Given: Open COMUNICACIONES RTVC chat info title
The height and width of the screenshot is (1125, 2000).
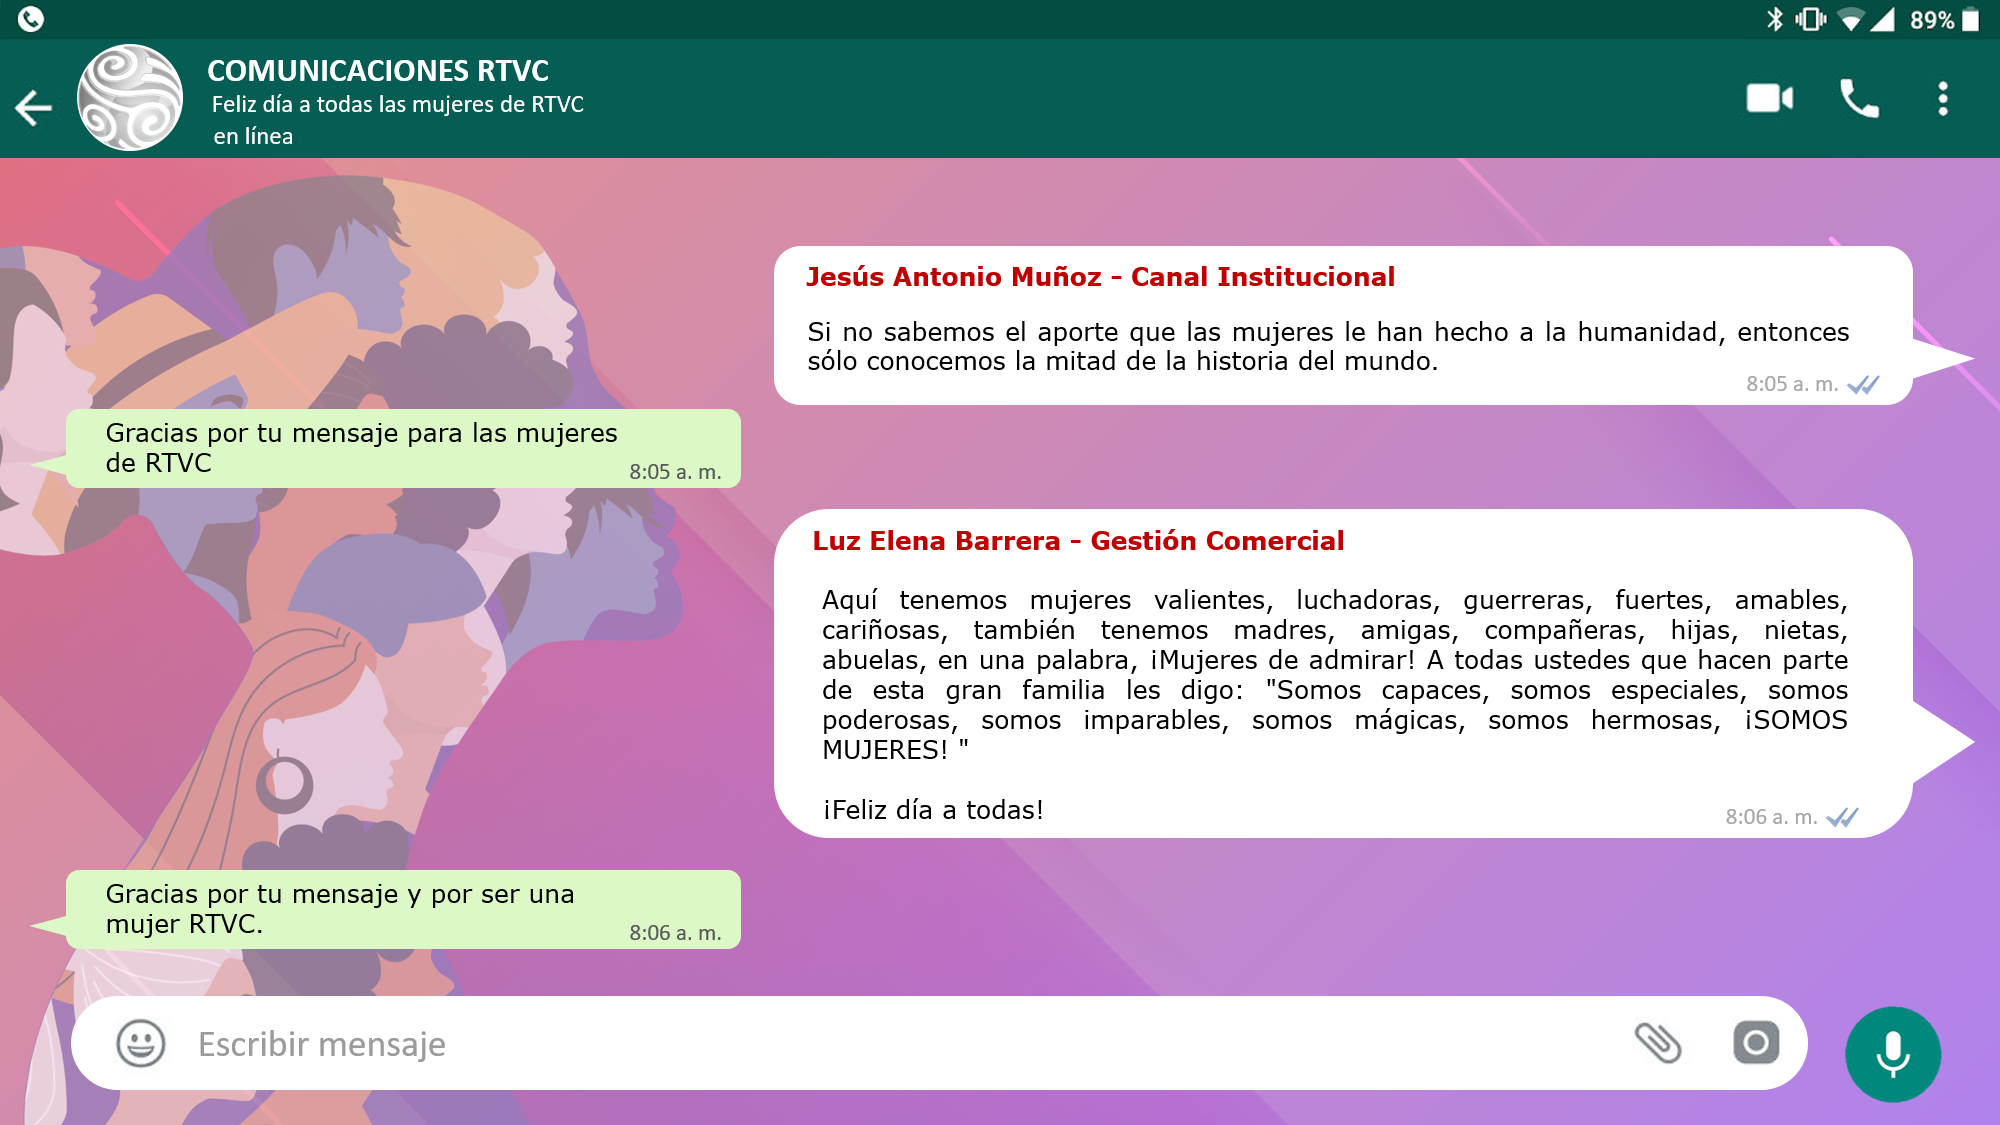Looking at the screenshot, I should coord(378,71).
